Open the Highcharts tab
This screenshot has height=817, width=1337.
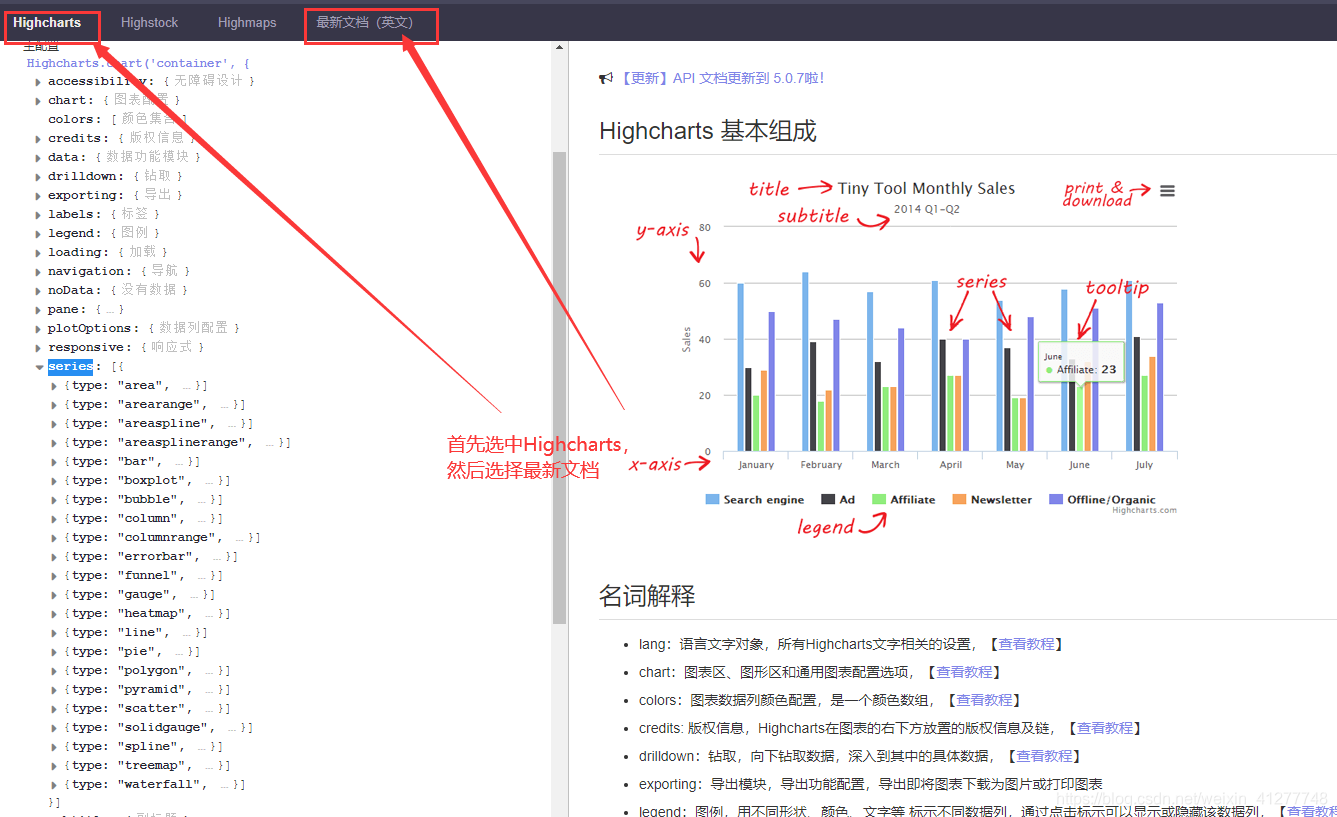tap(47, 22)
